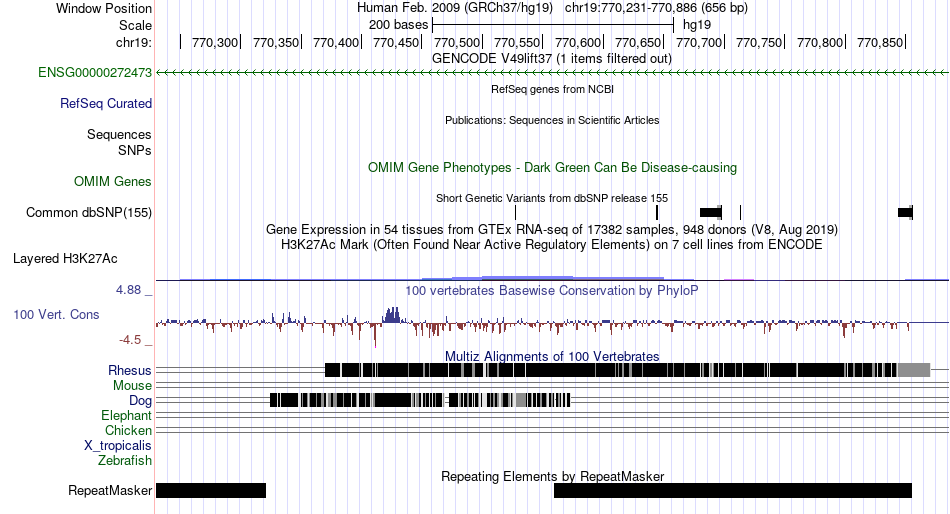
Task: Click the 100 Vert. Cons label
Action: tap(56, 315)
